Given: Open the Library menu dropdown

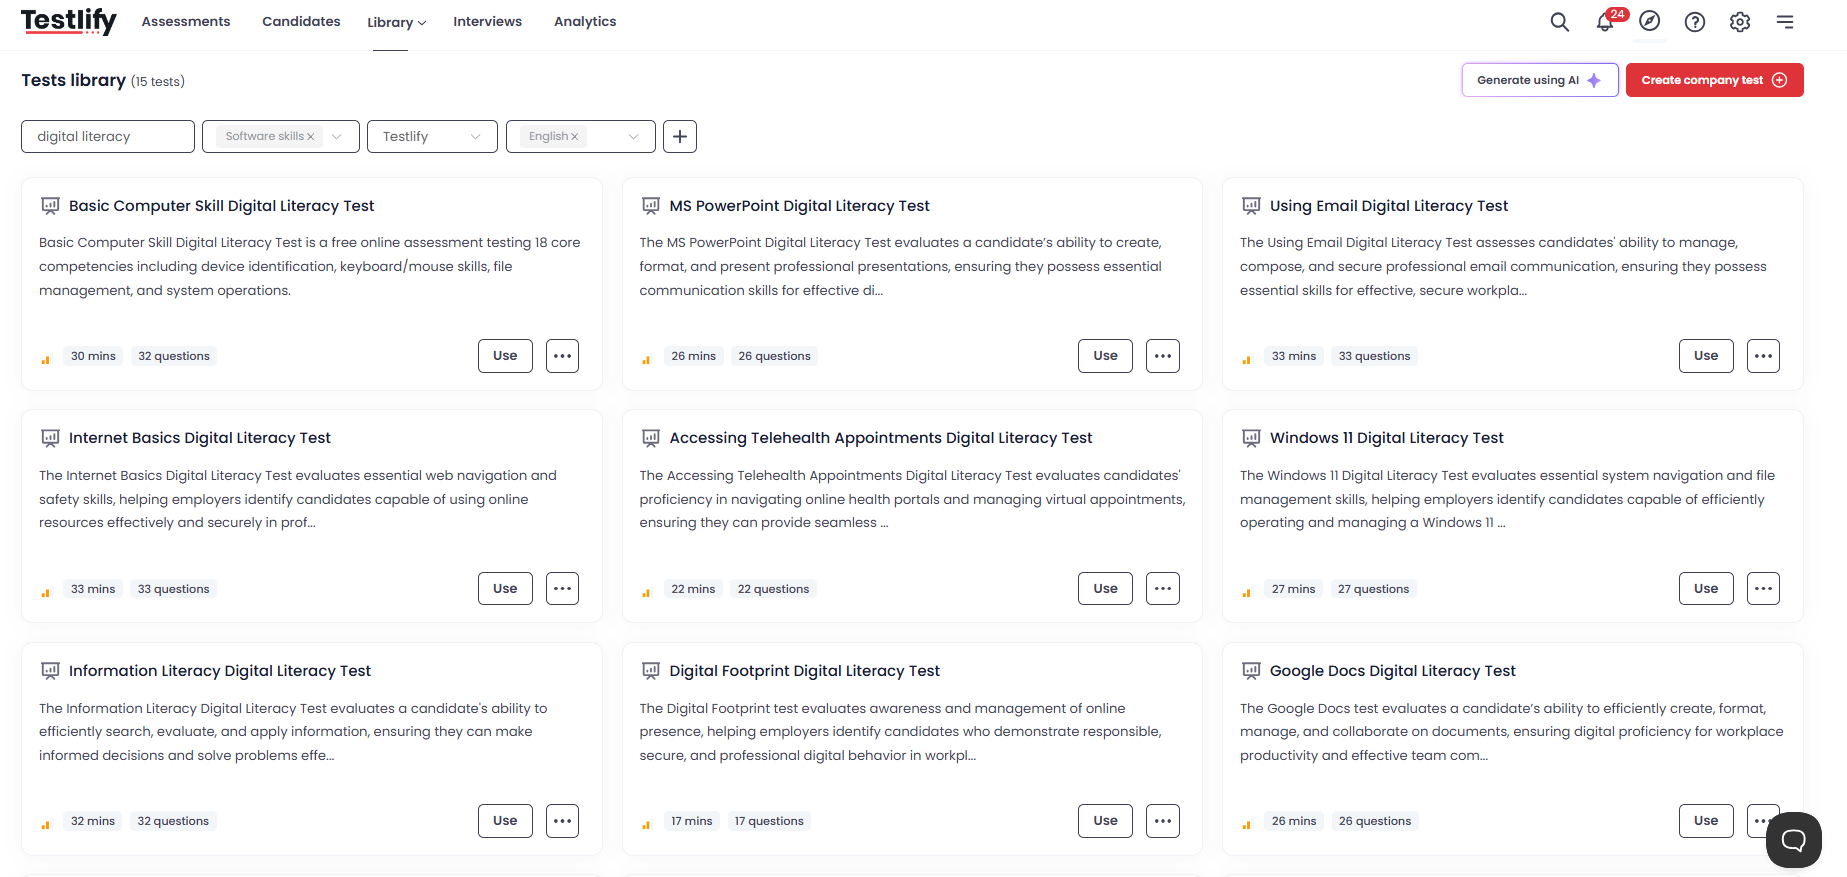Looking at the screenshot, I should [396, 22].
